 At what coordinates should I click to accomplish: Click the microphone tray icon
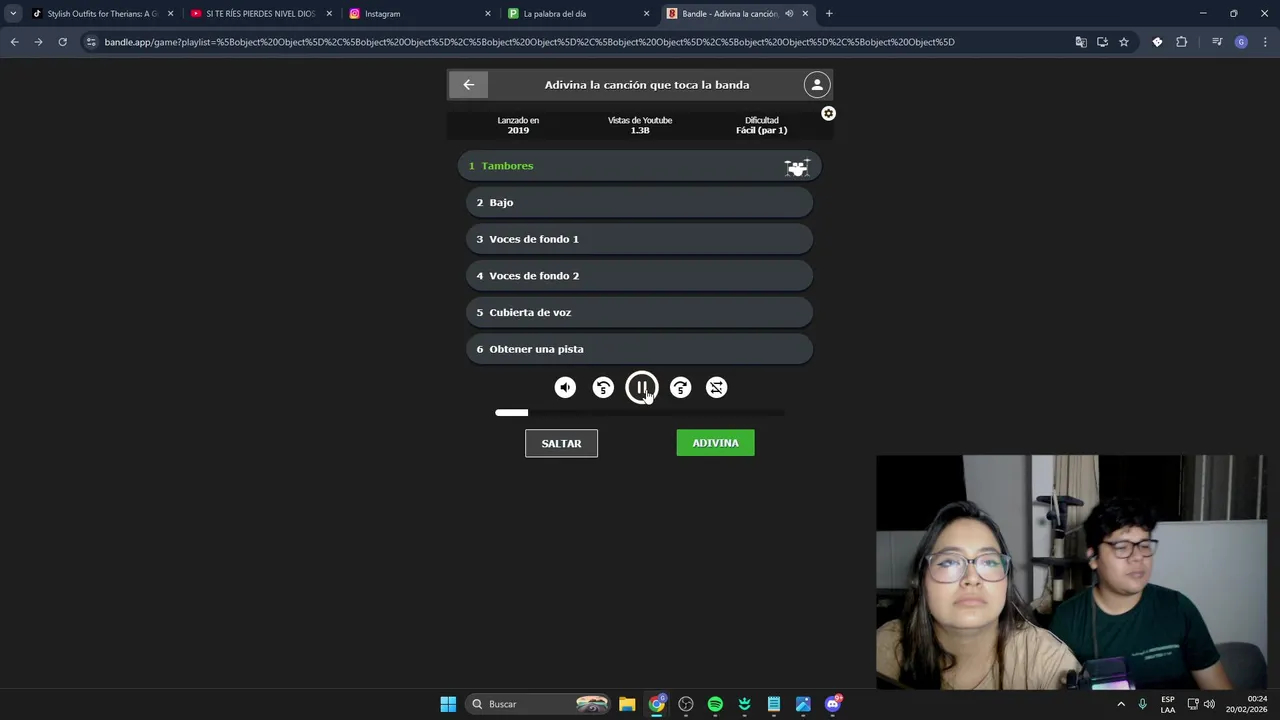1142,704
